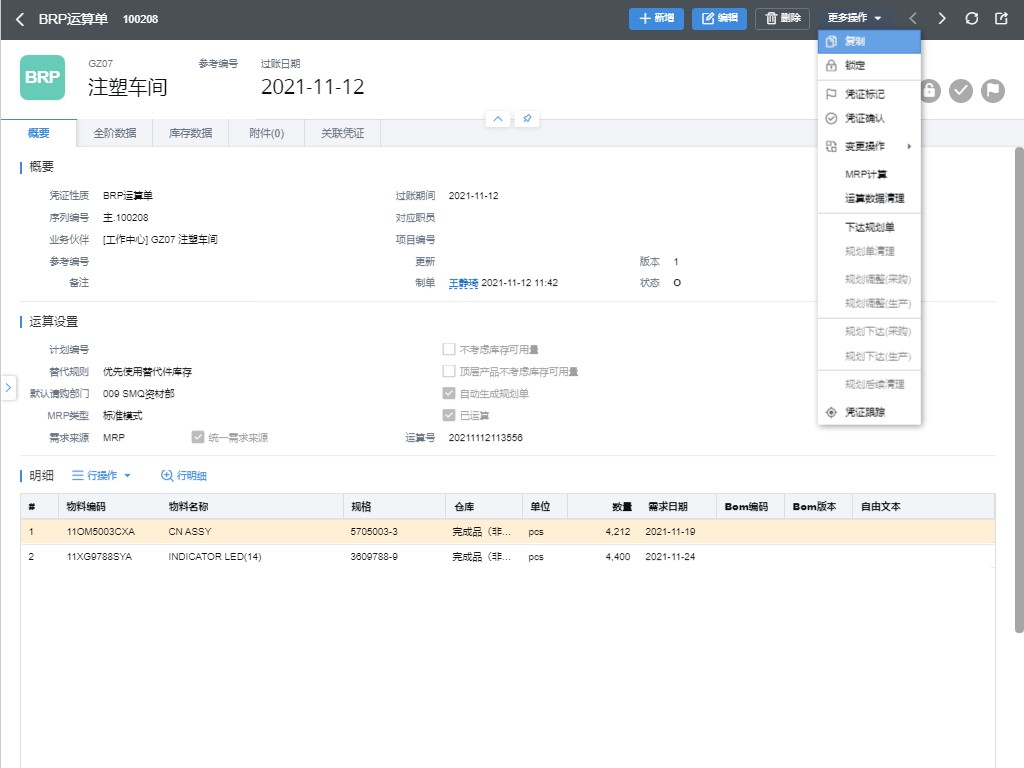
Task: Open the 王静琦 creator link
Action: 463,283
